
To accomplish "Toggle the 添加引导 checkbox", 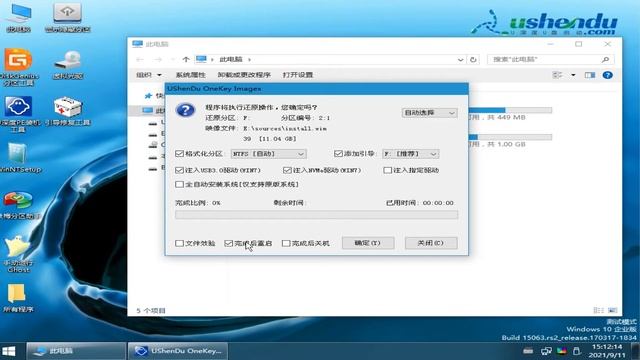I will point(338,154).
